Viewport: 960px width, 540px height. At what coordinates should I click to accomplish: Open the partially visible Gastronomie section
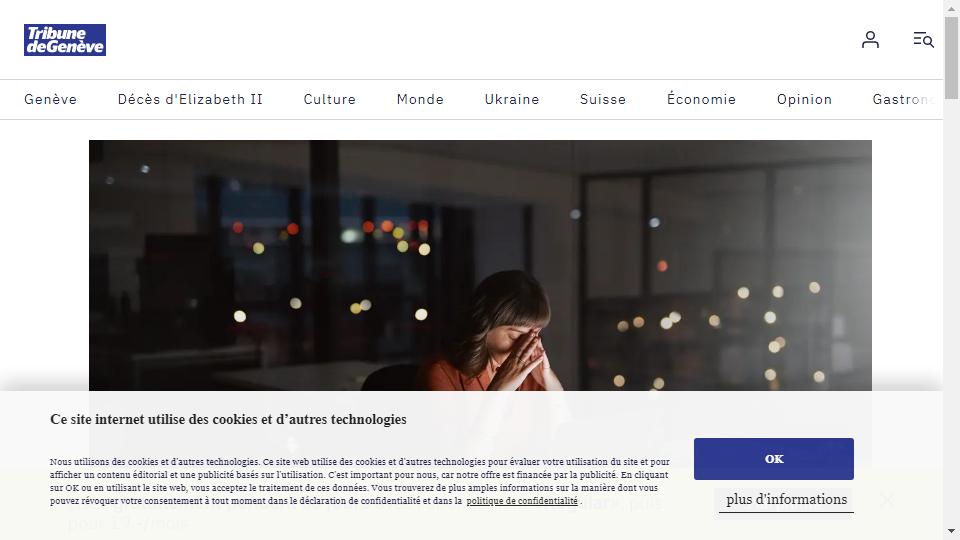[x=904, y=99]
